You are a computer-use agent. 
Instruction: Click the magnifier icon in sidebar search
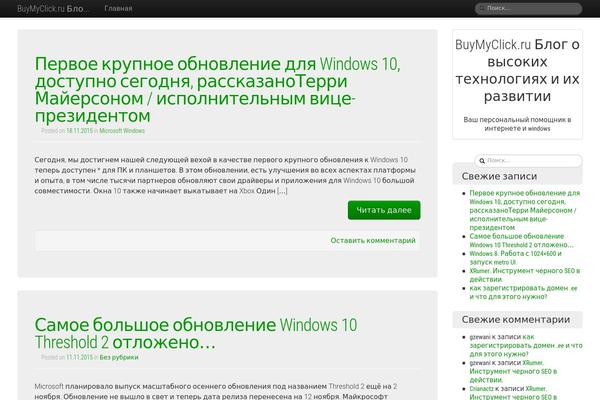pyautogui.click(x=482, y=161)
